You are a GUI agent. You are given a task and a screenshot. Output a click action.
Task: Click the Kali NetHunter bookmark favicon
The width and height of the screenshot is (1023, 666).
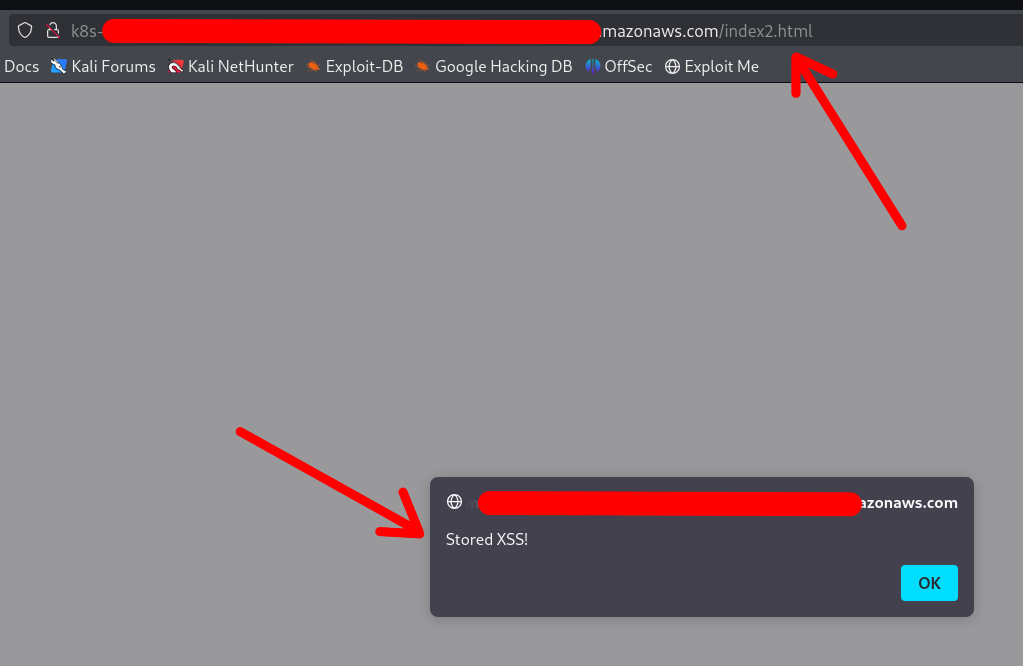pyautogui.click(x=177, y=66)
